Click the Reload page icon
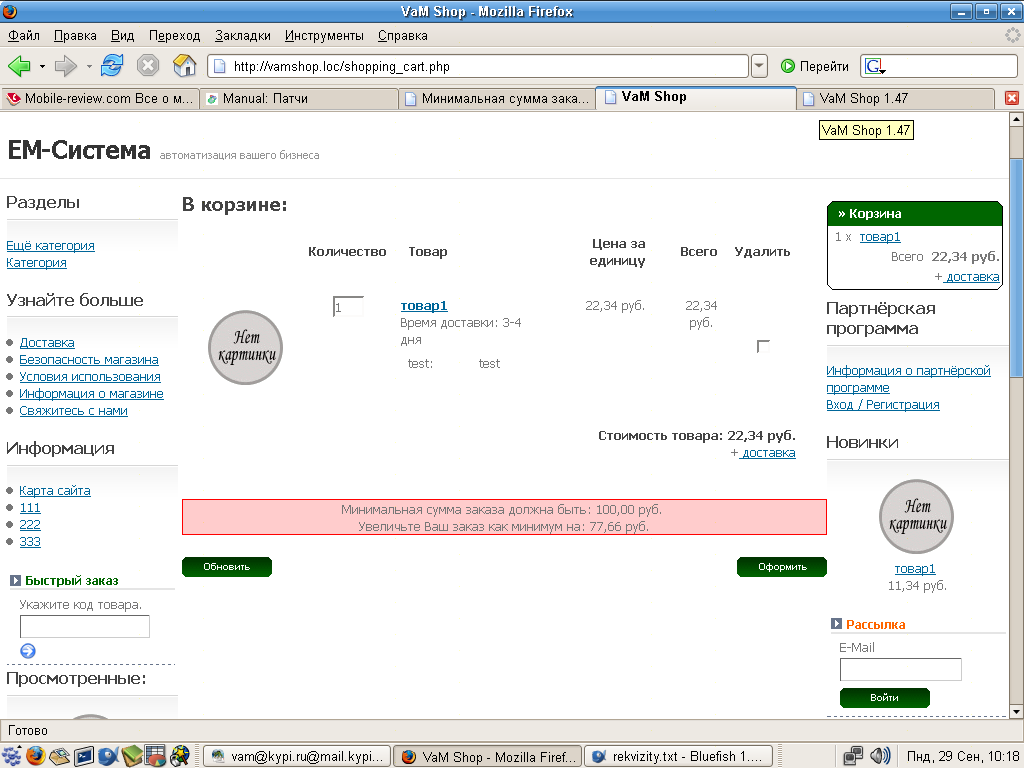 (112, 66)
